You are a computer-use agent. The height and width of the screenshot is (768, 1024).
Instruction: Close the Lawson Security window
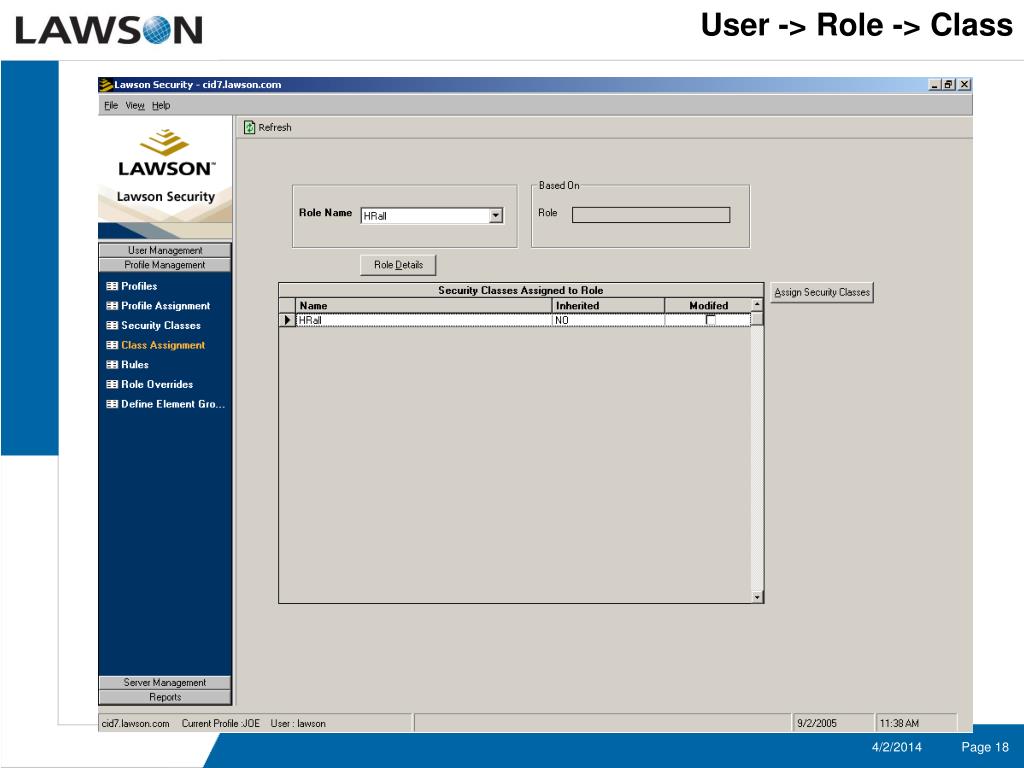click(x=965, y=85)
